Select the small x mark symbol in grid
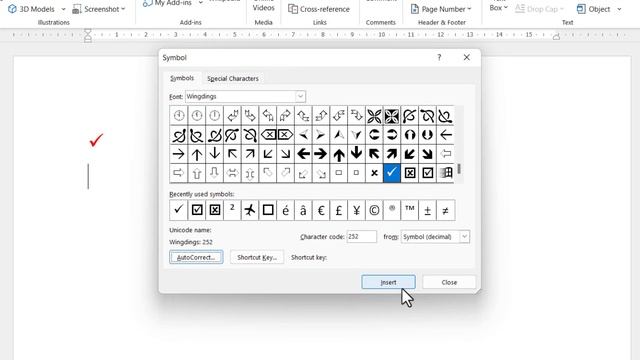Screen dimensions: 640x360 pyautogui.click(x=374, y=173)
